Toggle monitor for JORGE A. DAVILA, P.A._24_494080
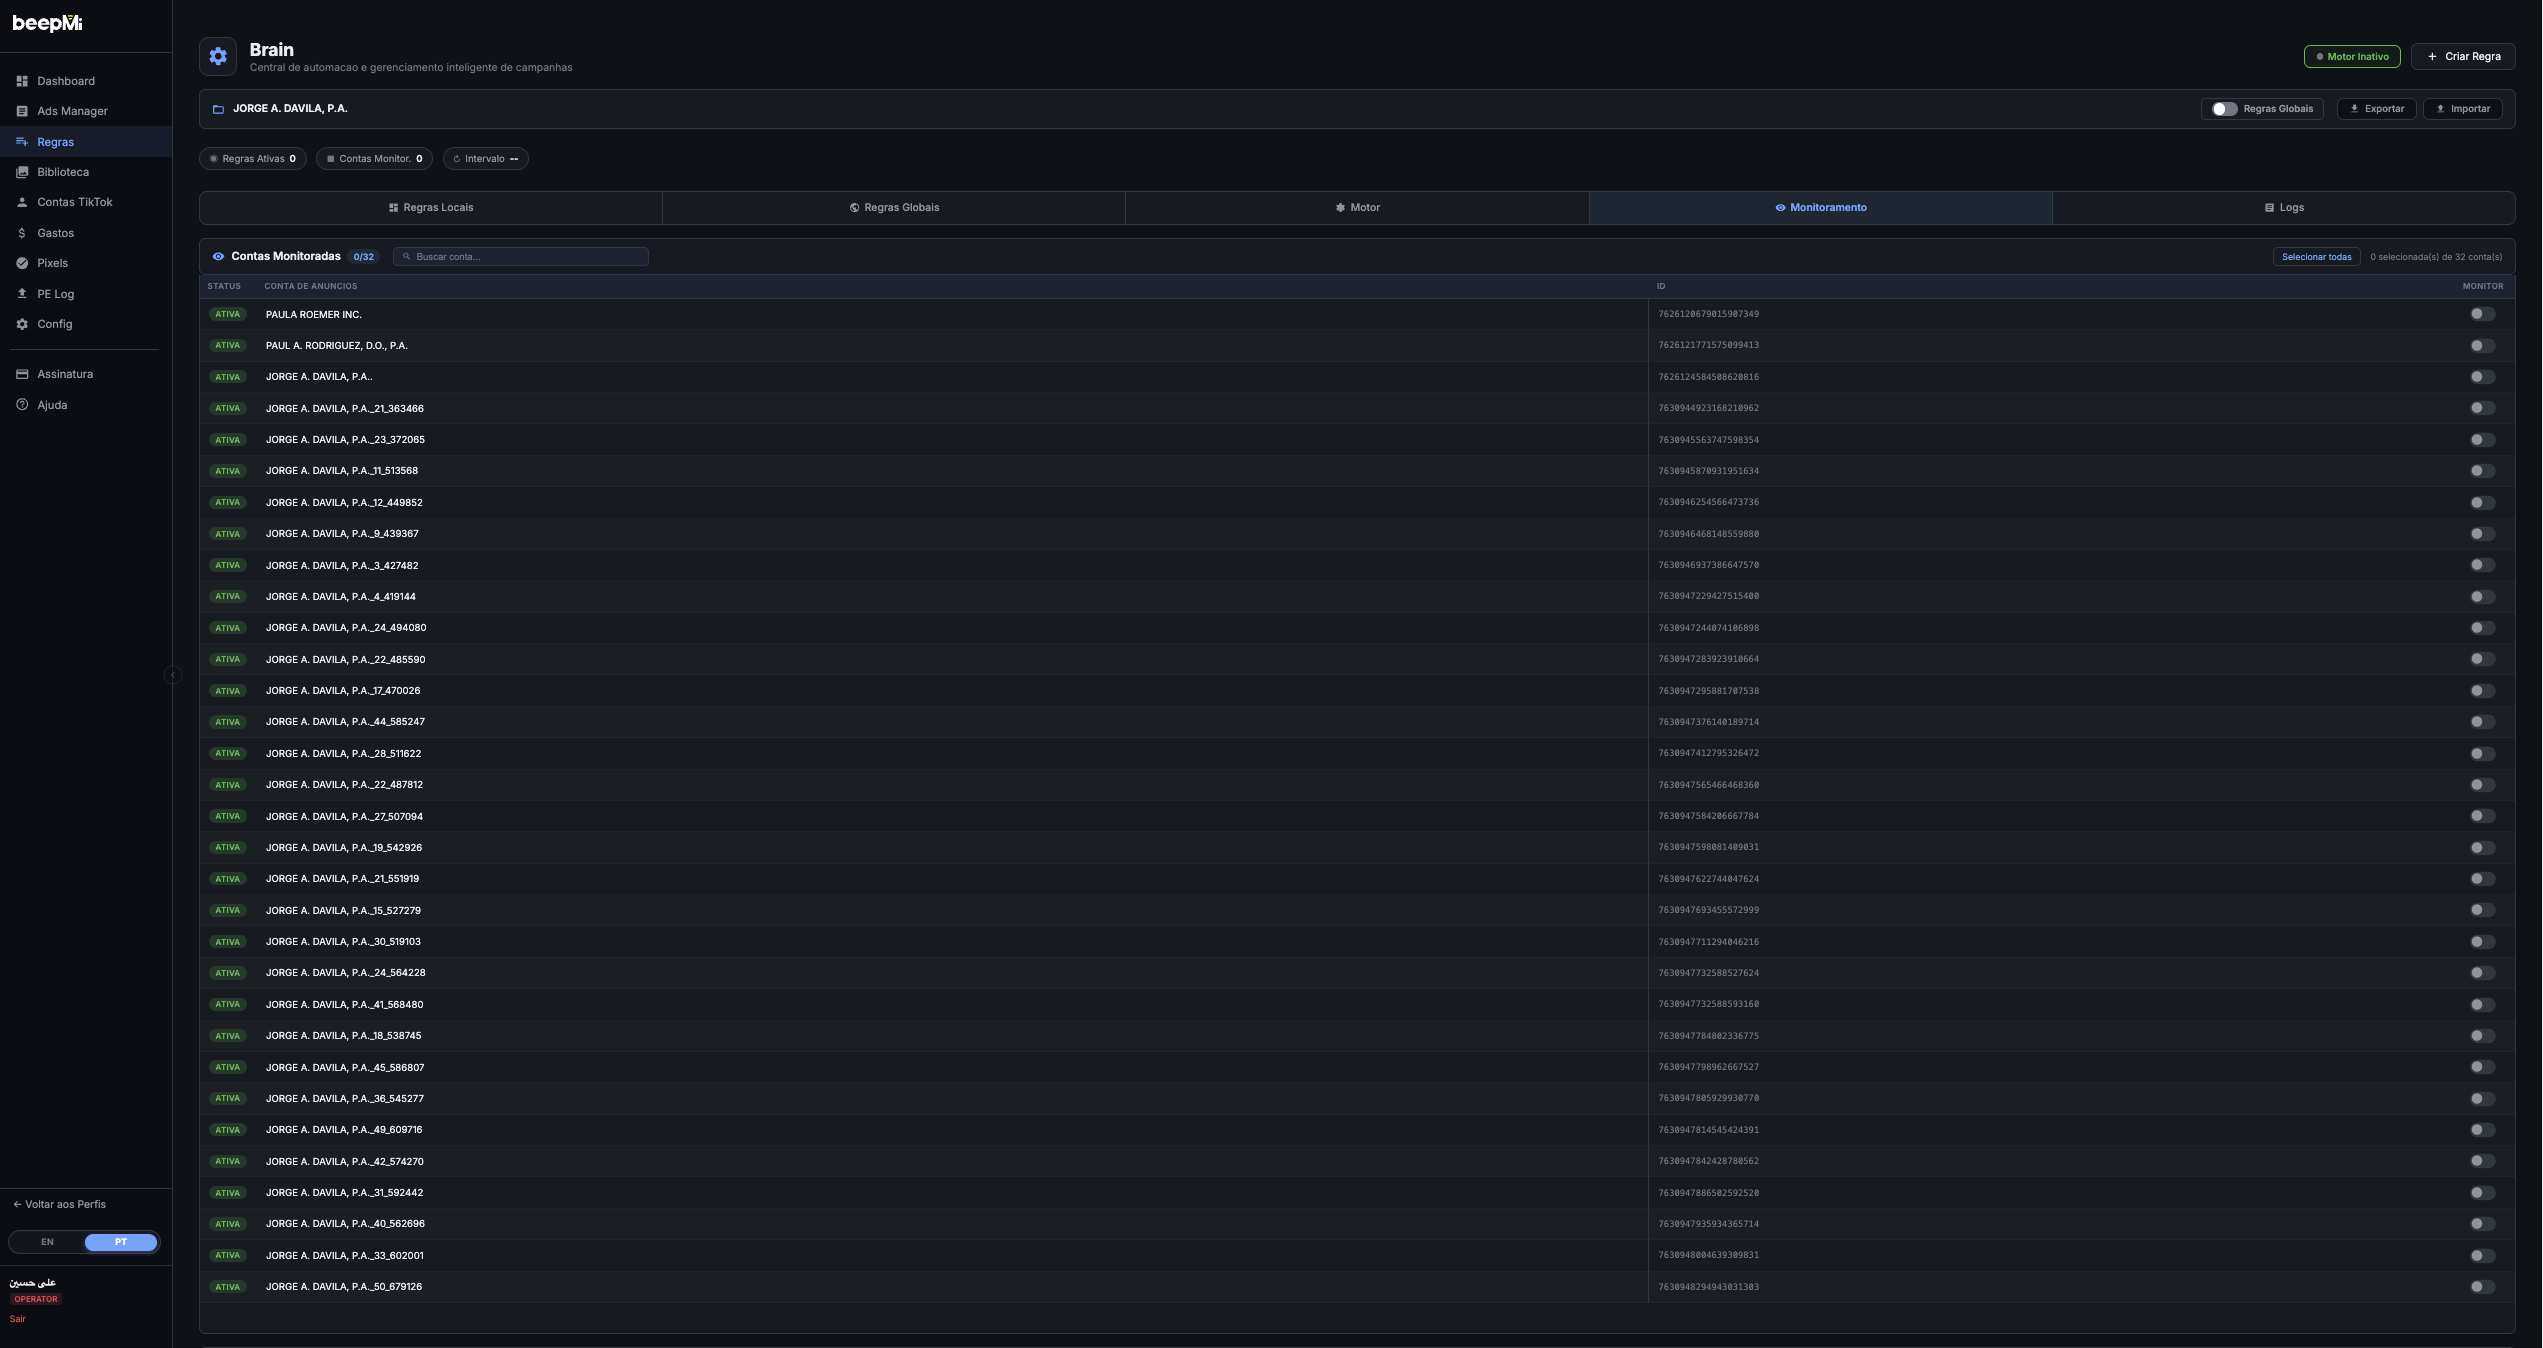 2482,628
